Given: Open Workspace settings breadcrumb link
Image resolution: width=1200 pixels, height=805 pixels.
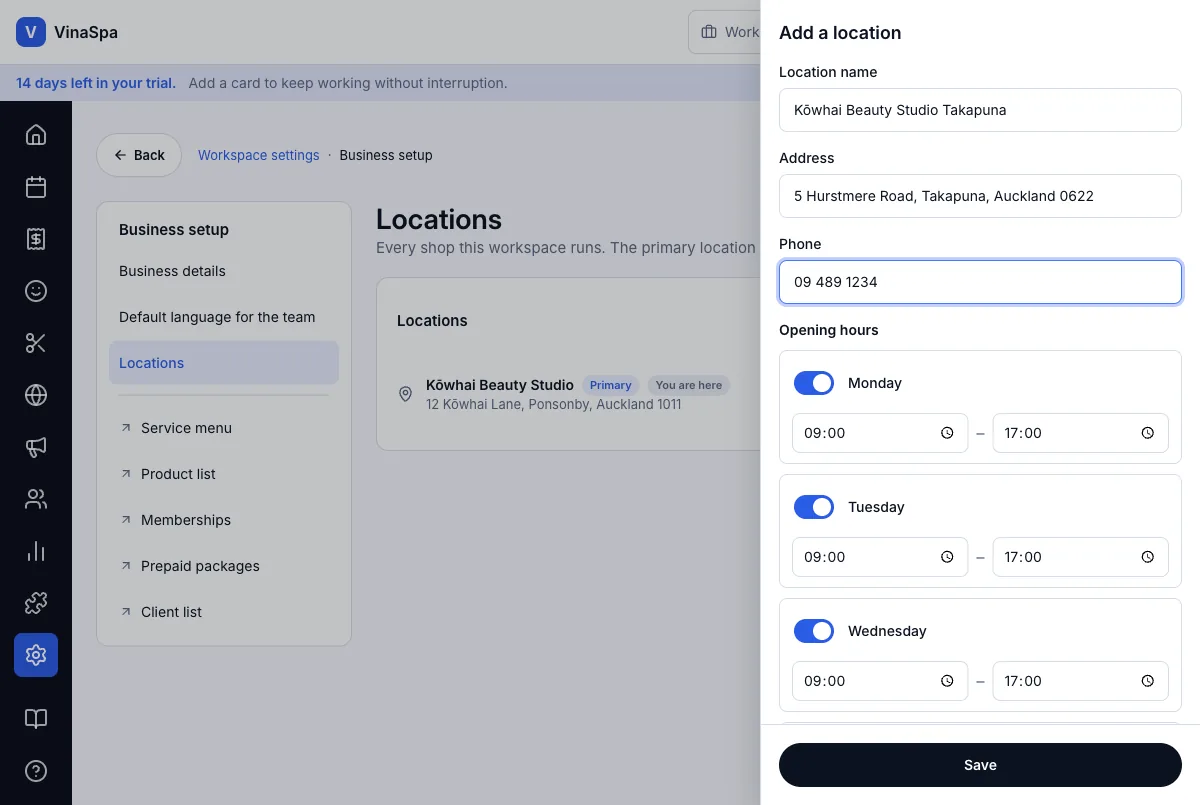Looking at the screenshot, I should [x=258, y=155].
